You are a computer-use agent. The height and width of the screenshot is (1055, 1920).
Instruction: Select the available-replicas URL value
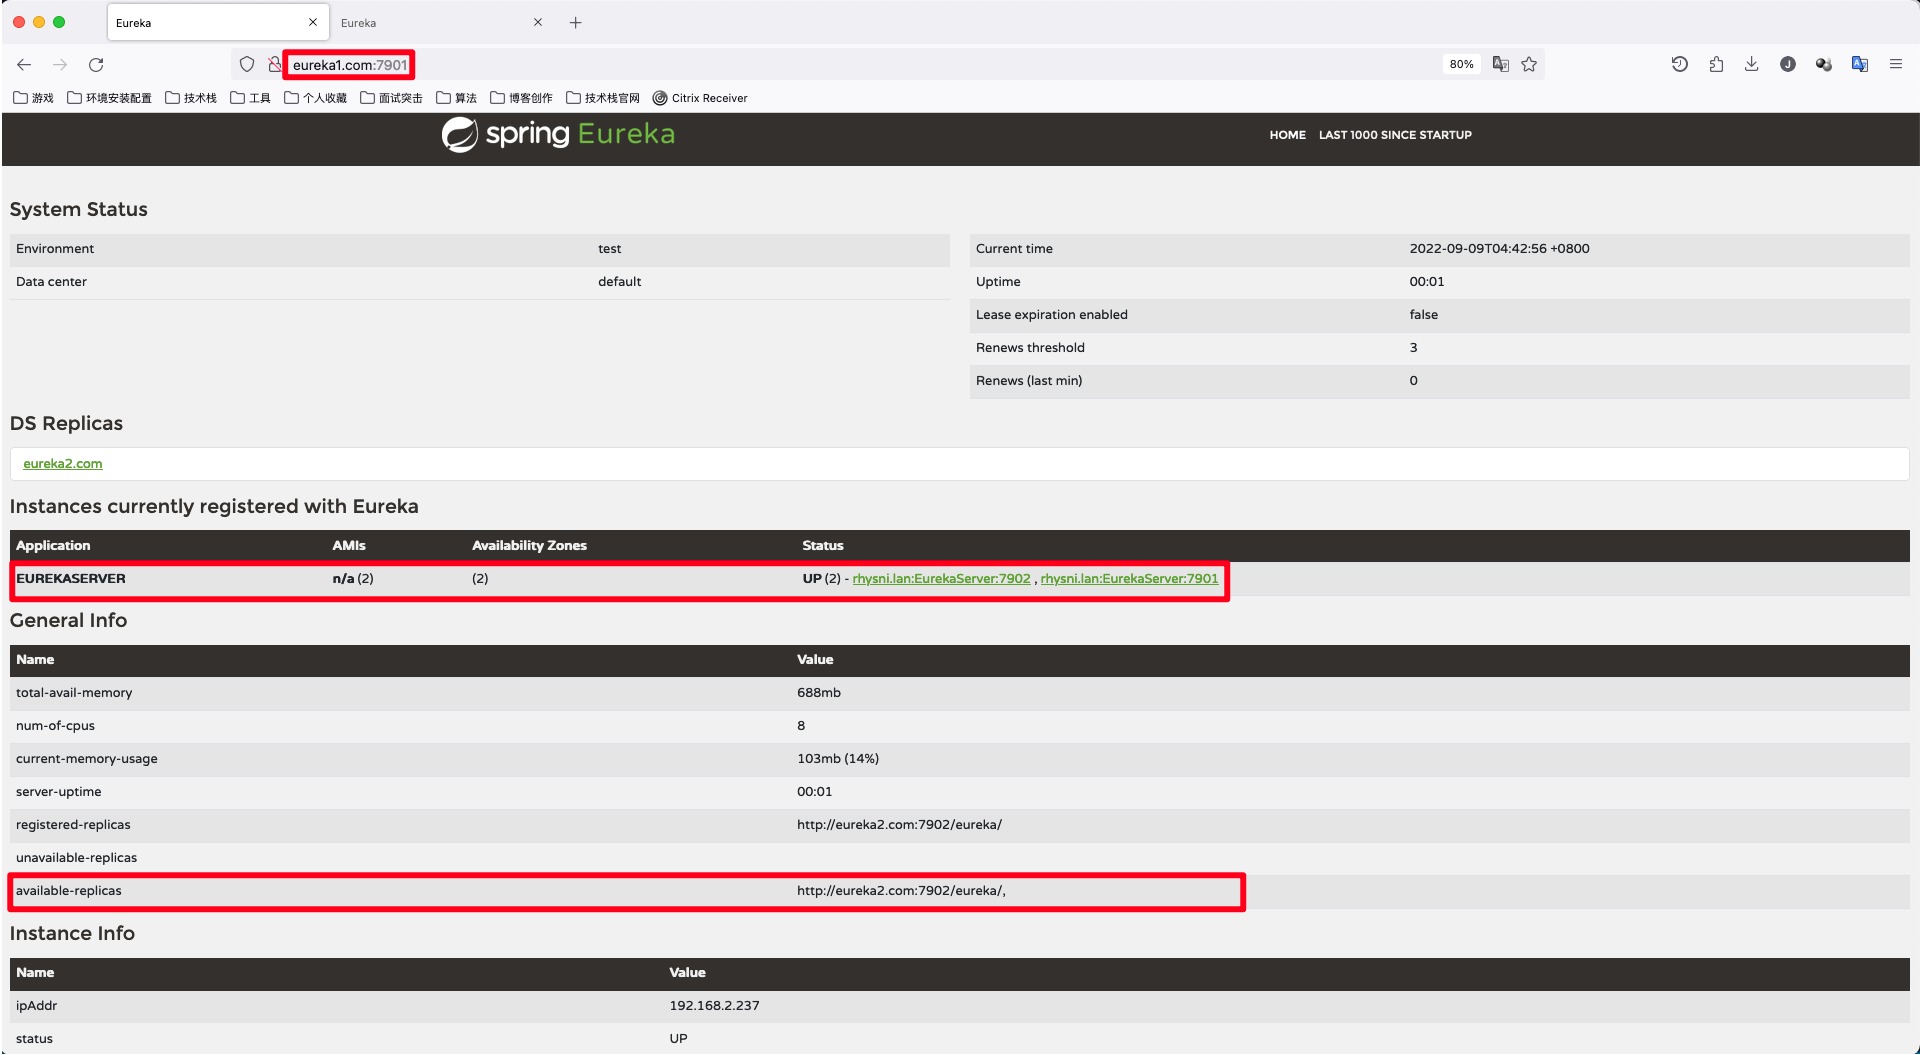coord(901,891)
